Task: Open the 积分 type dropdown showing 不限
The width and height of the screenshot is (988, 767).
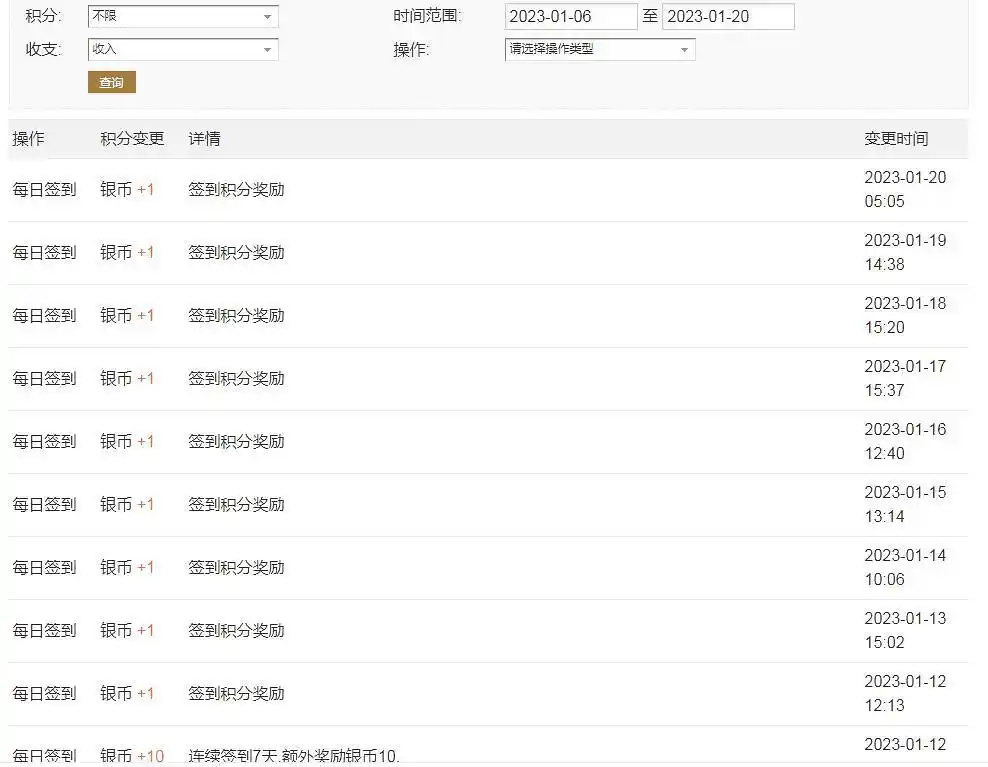Action: tap(183, 17)
